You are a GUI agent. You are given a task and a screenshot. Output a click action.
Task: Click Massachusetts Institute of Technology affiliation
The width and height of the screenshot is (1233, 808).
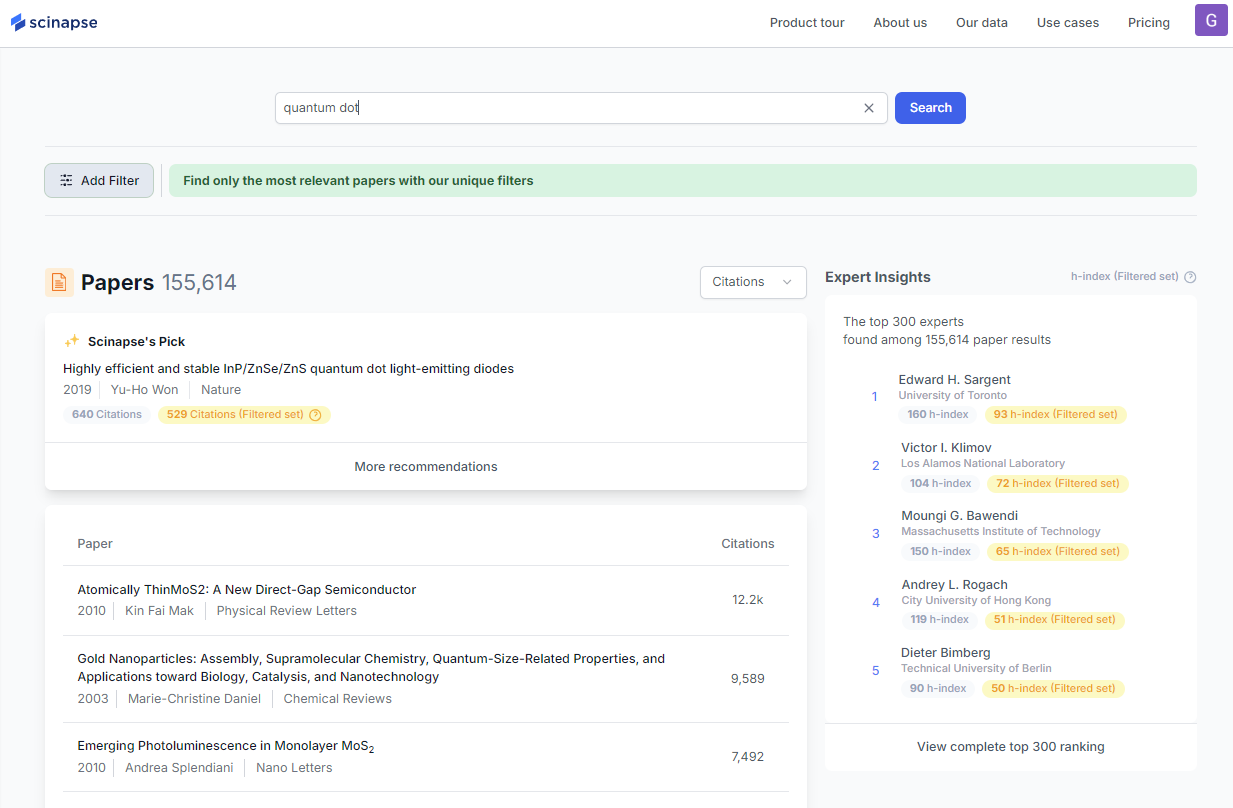click(x=1001, y=531)
